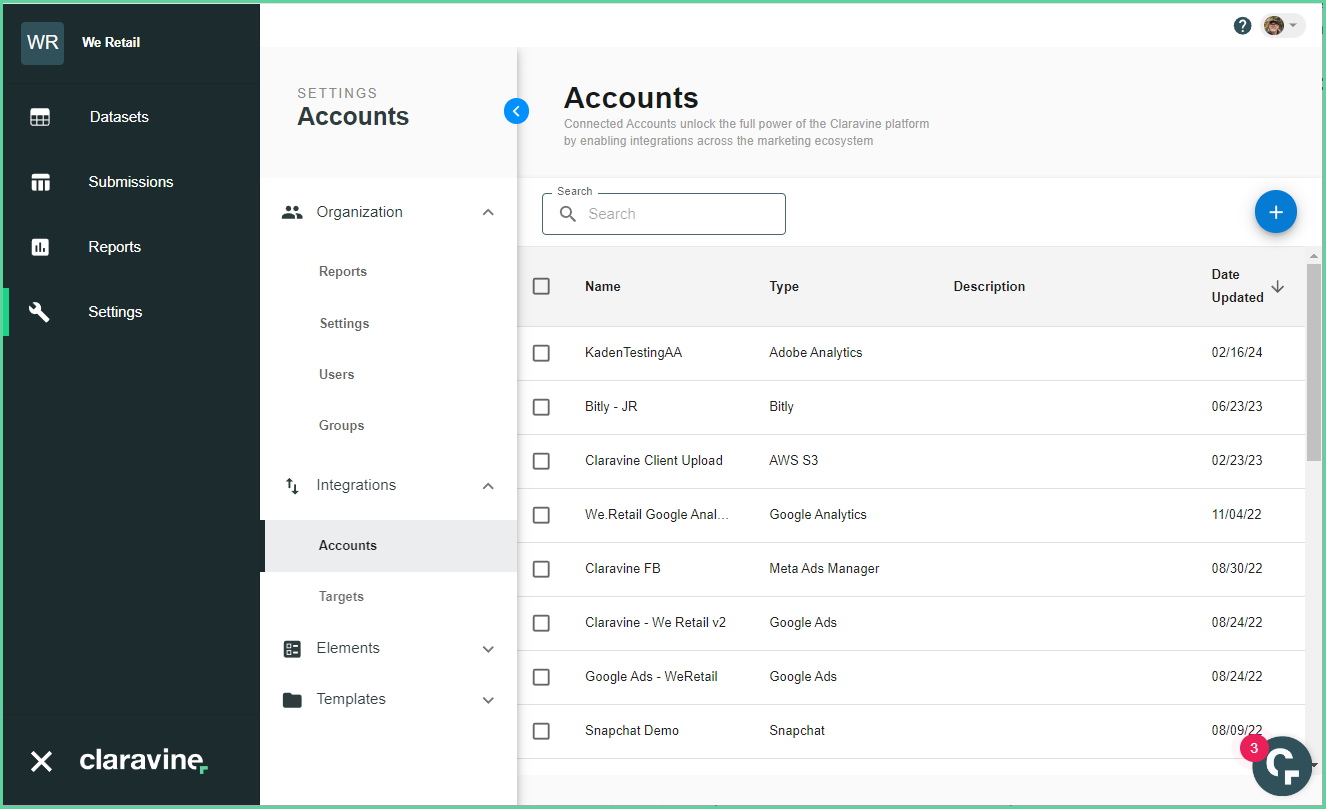Click the user avatar picture
Screen dimensions: 1326x809
pyautogui.click(x=1273, y=26)
